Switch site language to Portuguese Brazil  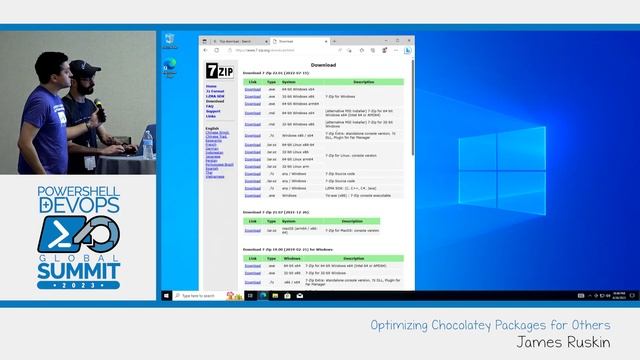pyautogui.click(x=219, y=164)
